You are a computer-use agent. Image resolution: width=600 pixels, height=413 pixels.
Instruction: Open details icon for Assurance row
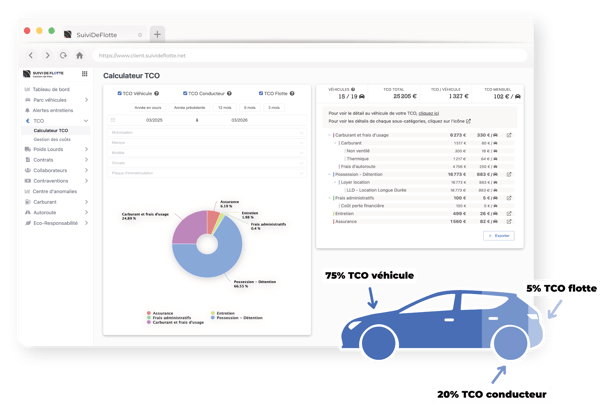click(x=509, y=222)
